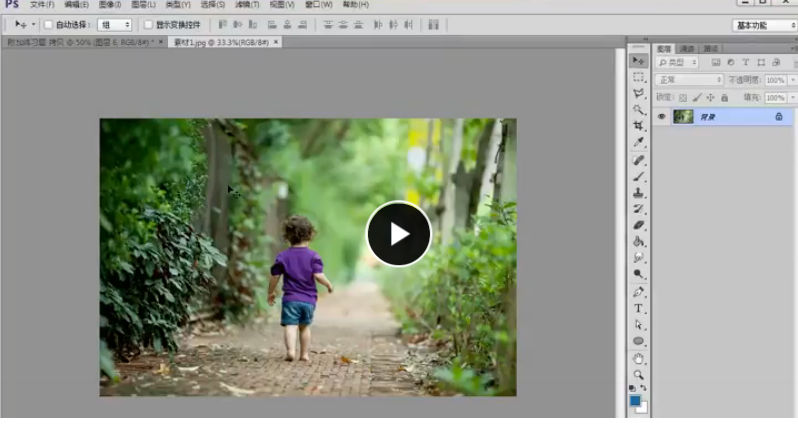This screenshot has width=798, height=441.
Task: Open the 类型 layer filter dropdown
Action: point(677,62)
